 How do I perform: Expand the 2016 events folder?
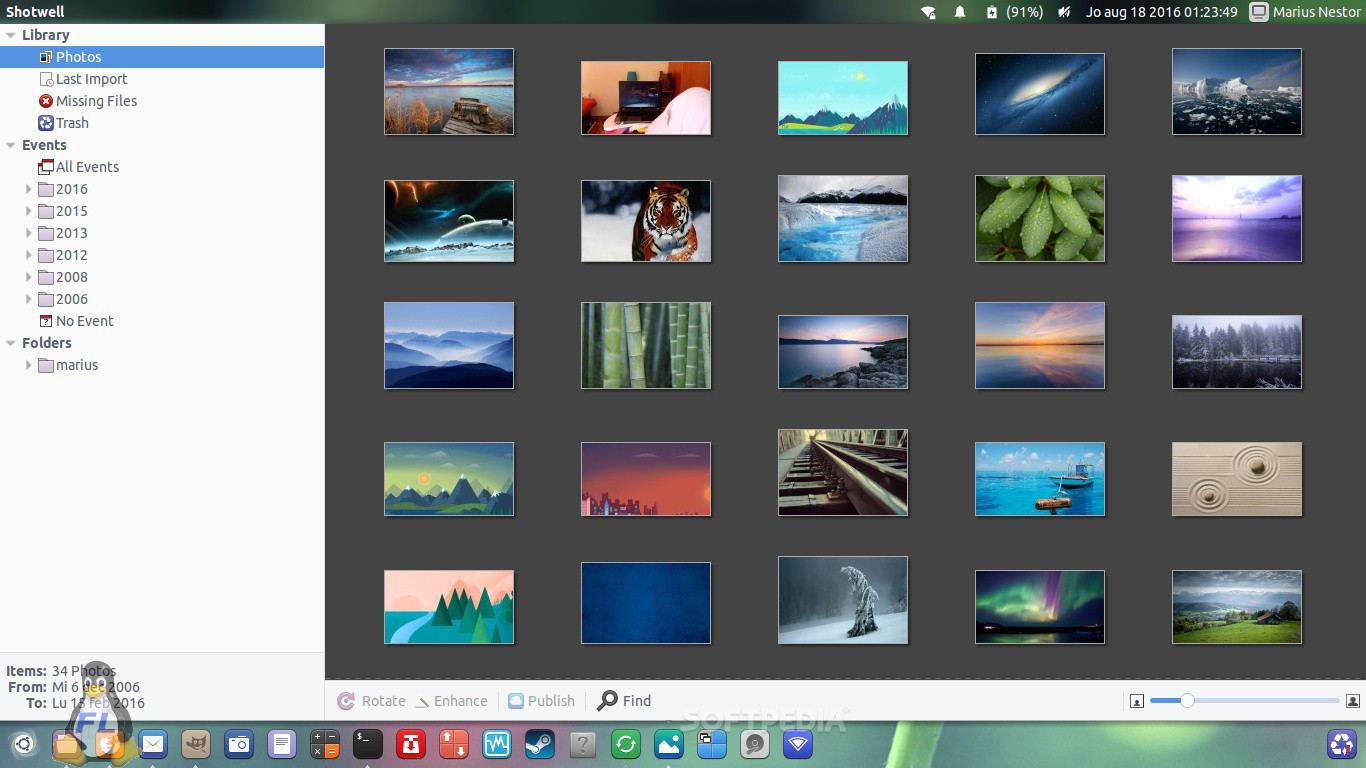point(29,189)
